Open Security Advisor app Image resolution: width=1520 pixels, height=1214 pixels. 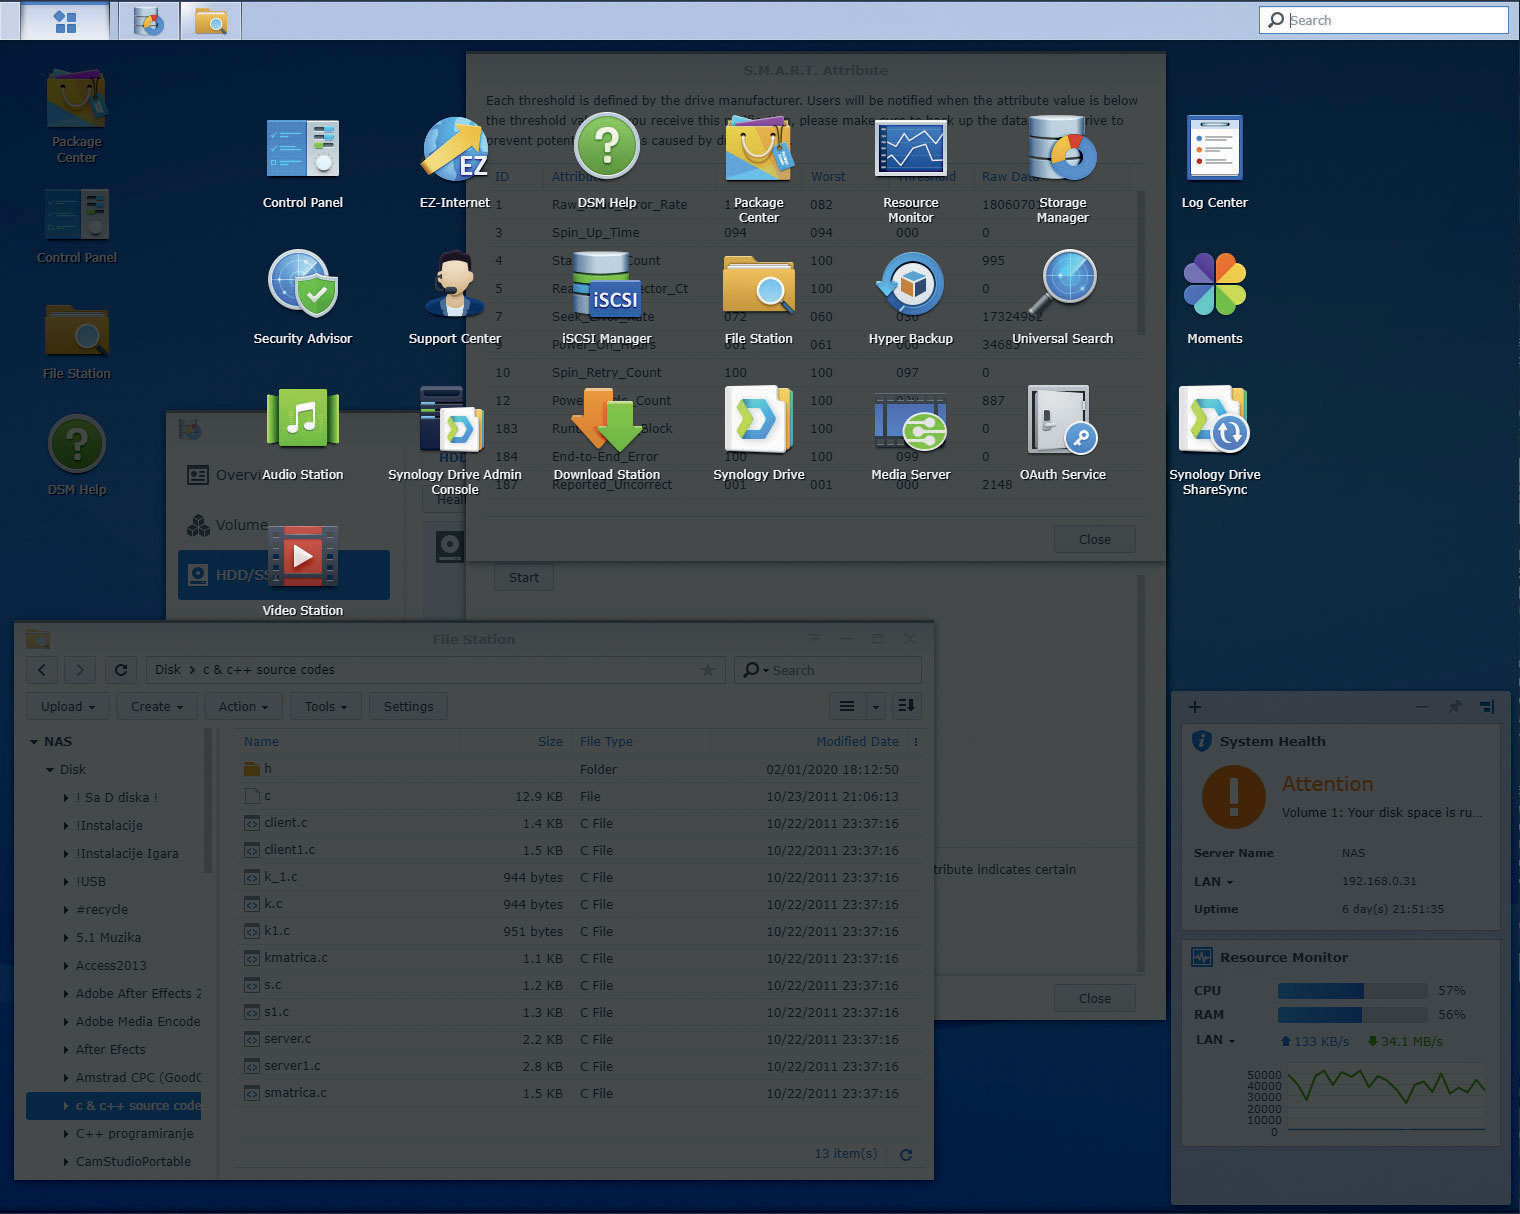coord(302,286)
